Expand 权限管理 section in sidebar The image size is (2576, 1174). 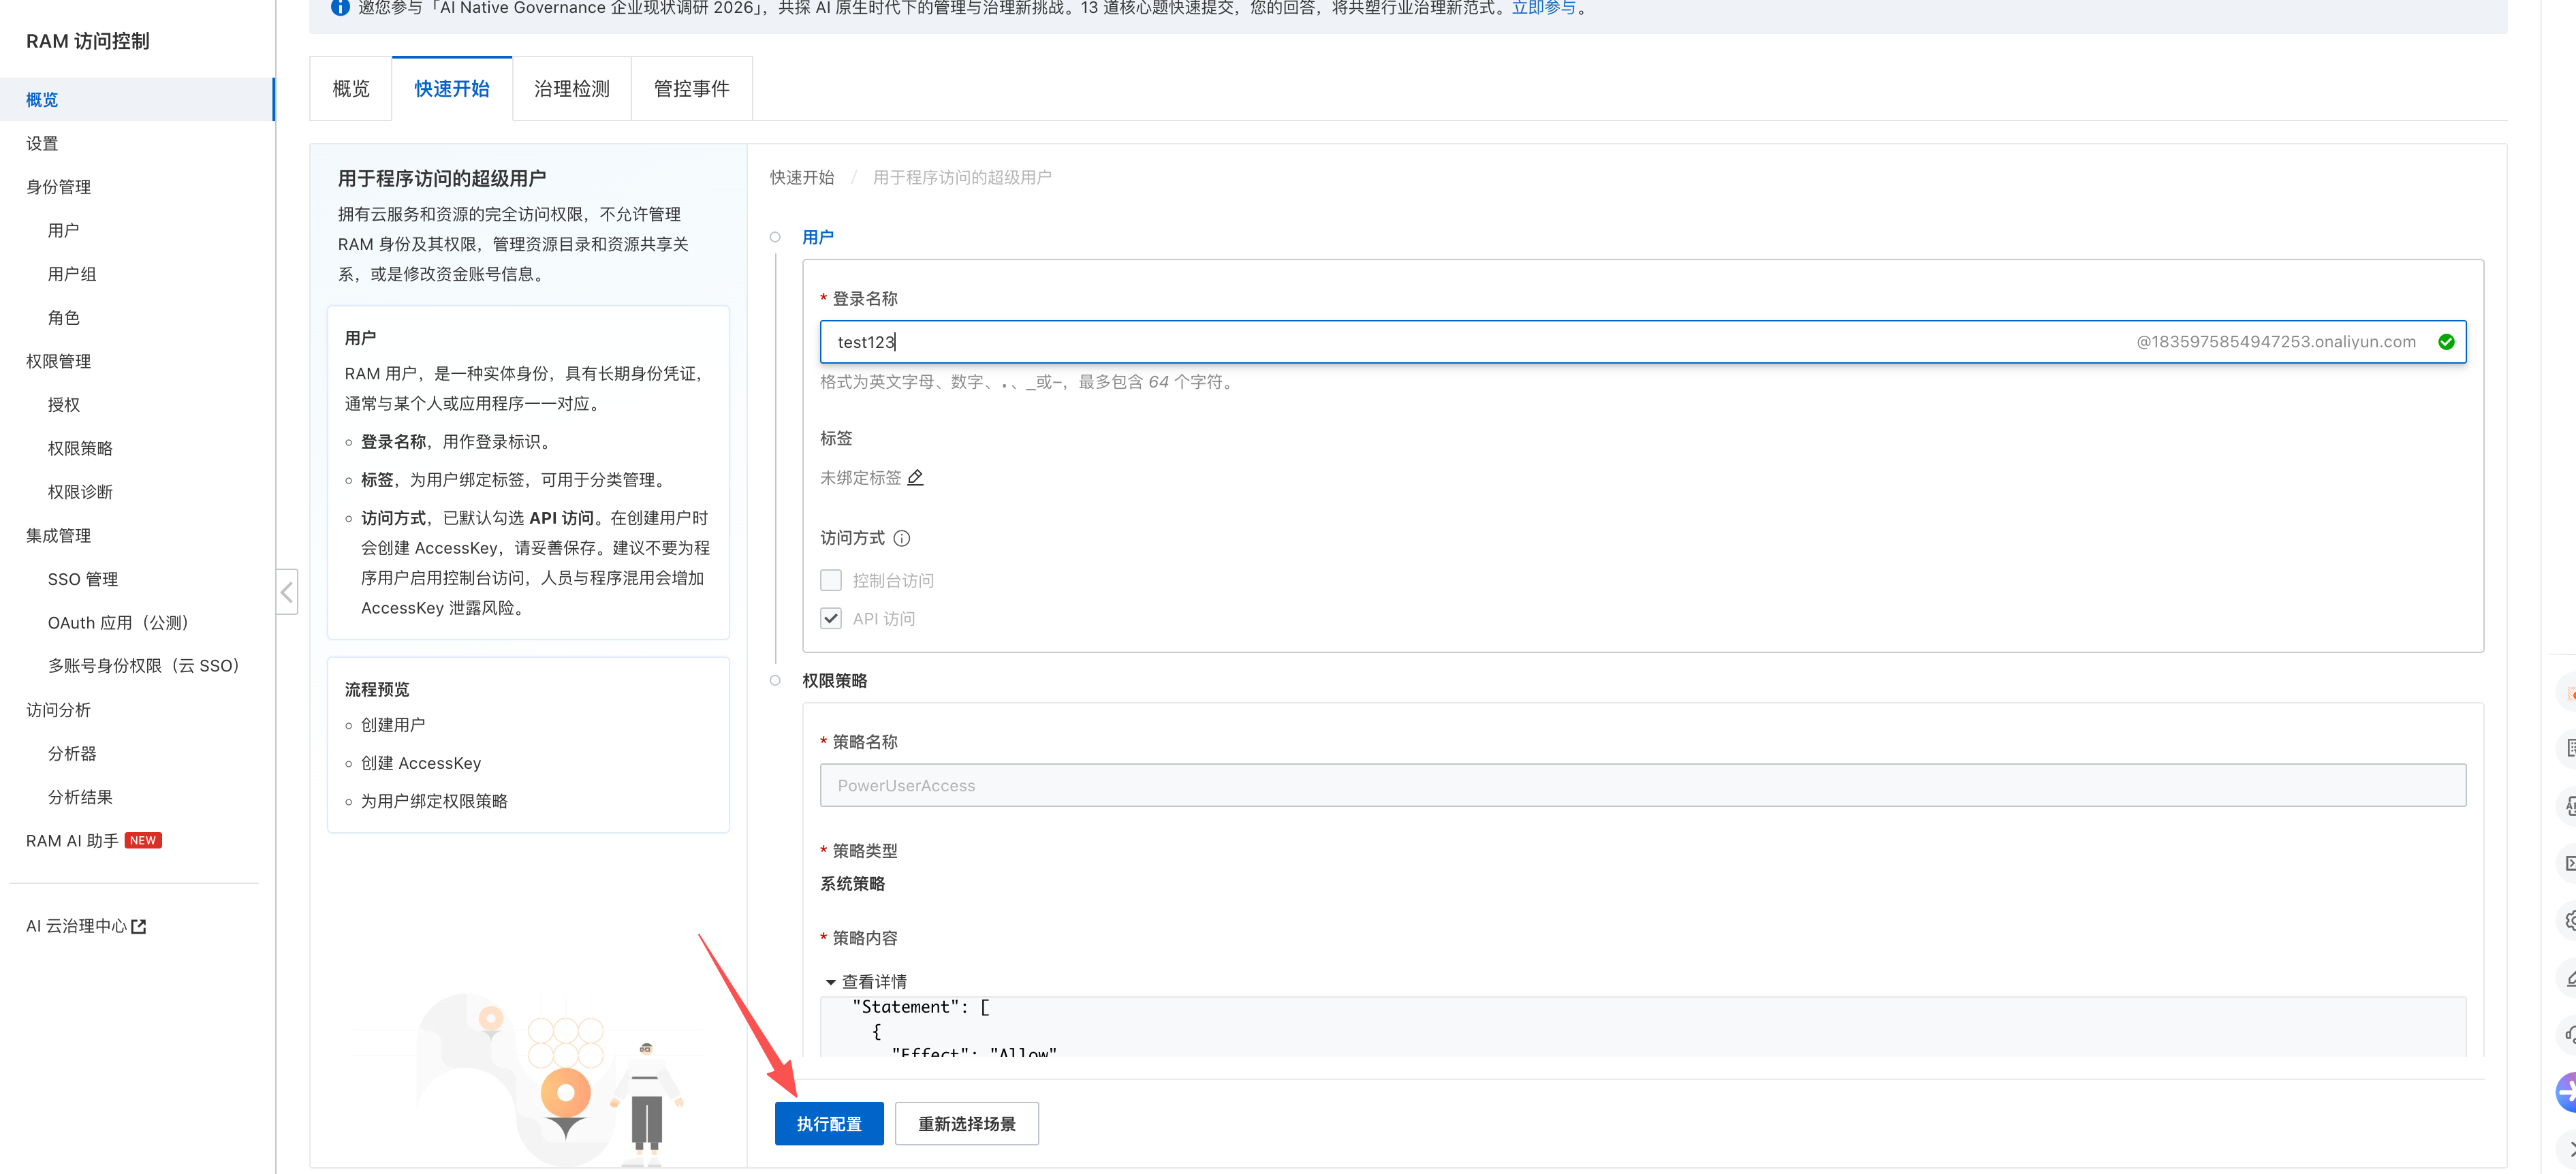click(58, 361)
